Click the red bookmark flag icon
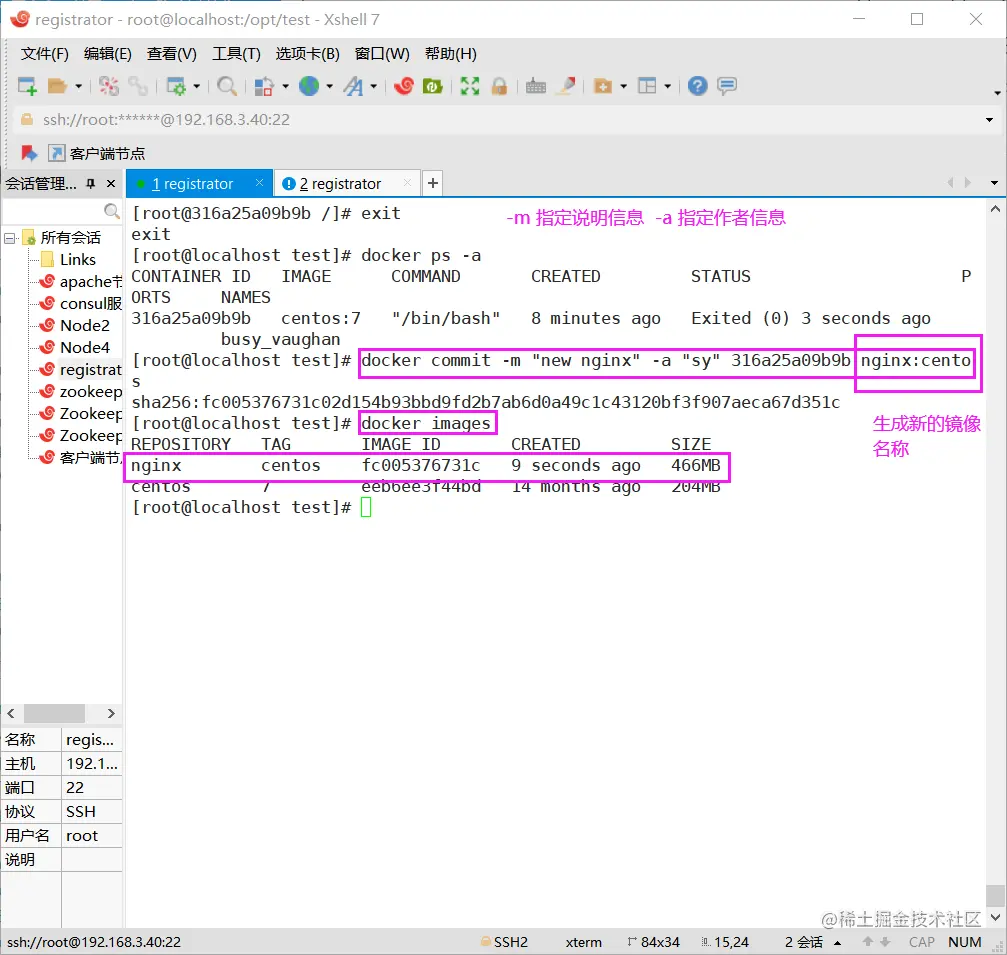 (x=28, y=153)
